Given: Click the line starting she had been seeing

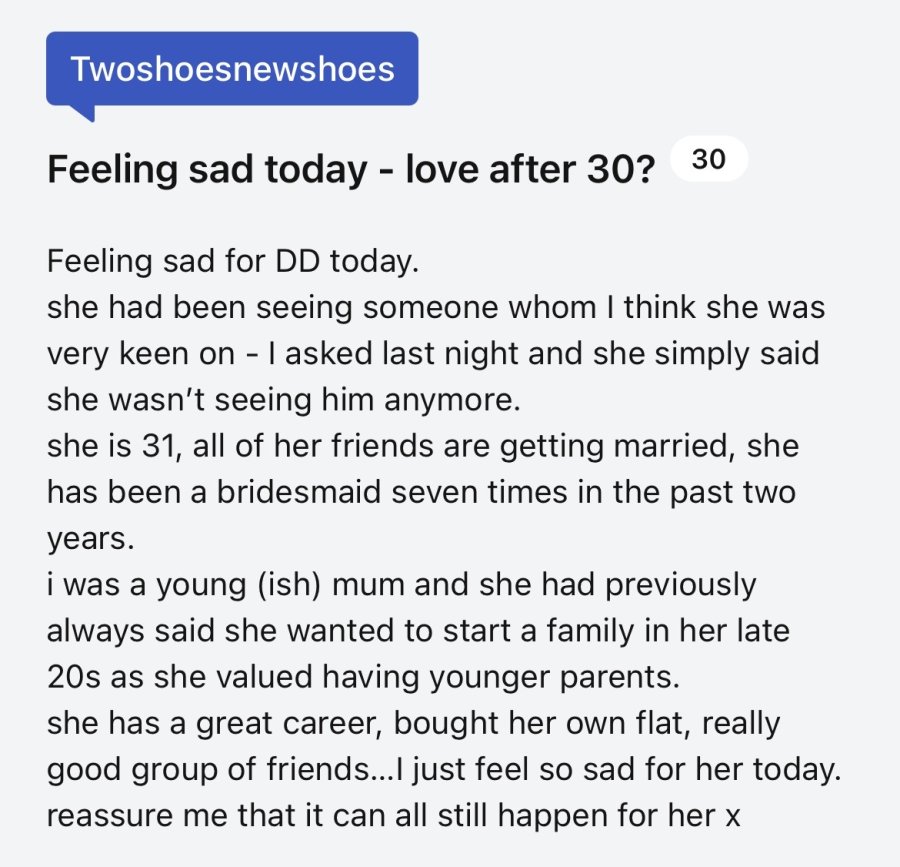Looking at the screenshot, I should coord(436,308).
